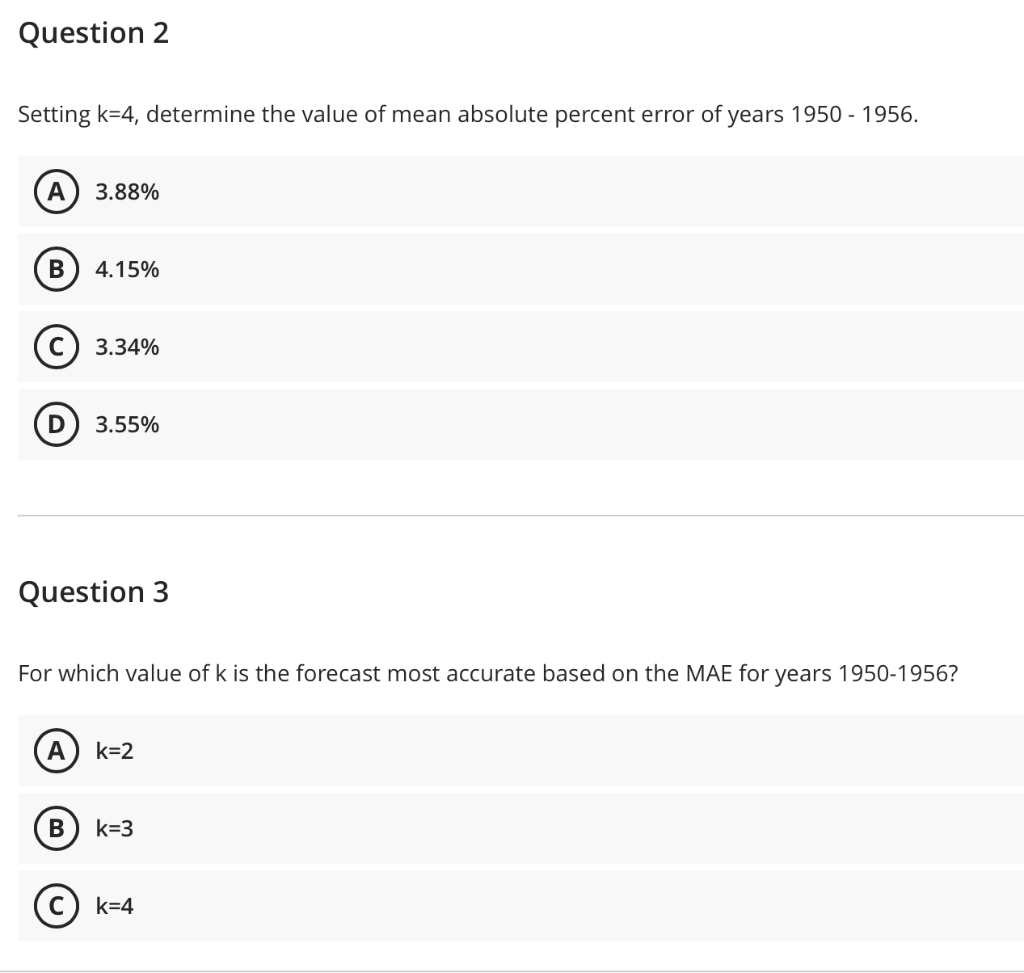Choose the 3.55% answer text

point(127,424)
